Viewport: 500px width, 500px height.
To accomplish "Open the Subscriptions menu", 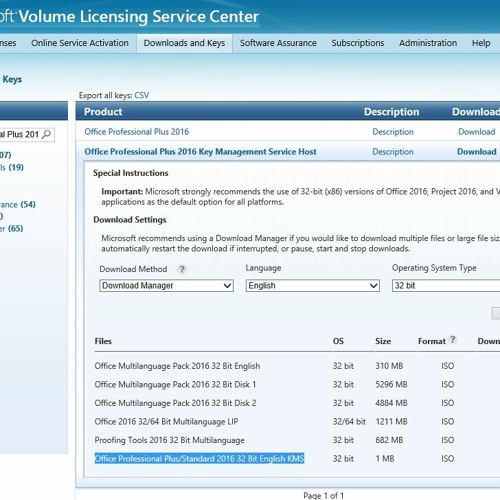I will pyautogui.click(x=358, y=43).
